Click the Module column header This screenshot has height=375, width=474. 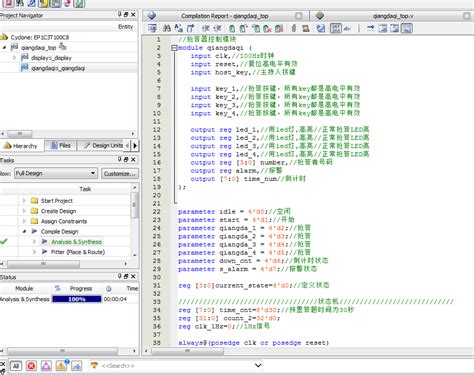click(x=24, y=288)
